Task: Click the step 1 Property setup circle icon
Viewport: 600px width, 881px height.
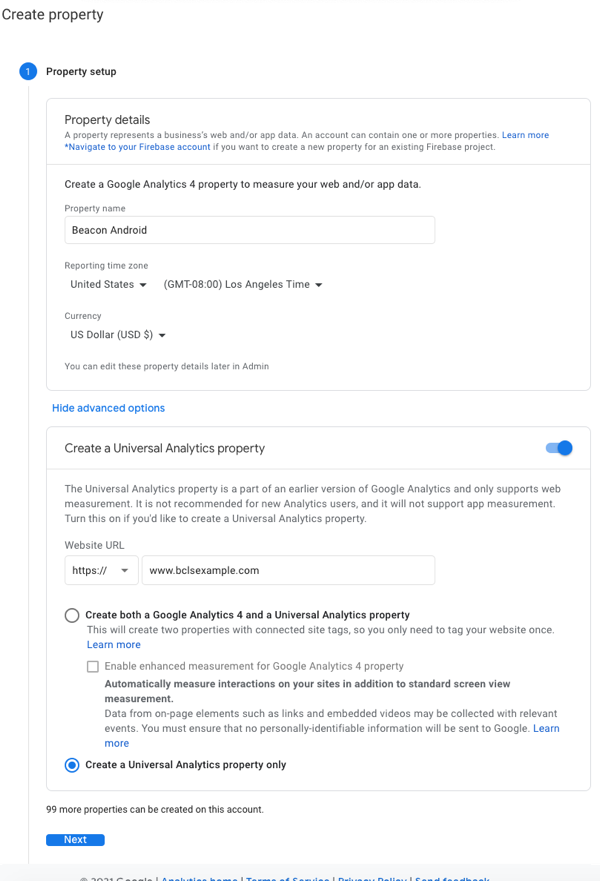Action: (28, 72)
